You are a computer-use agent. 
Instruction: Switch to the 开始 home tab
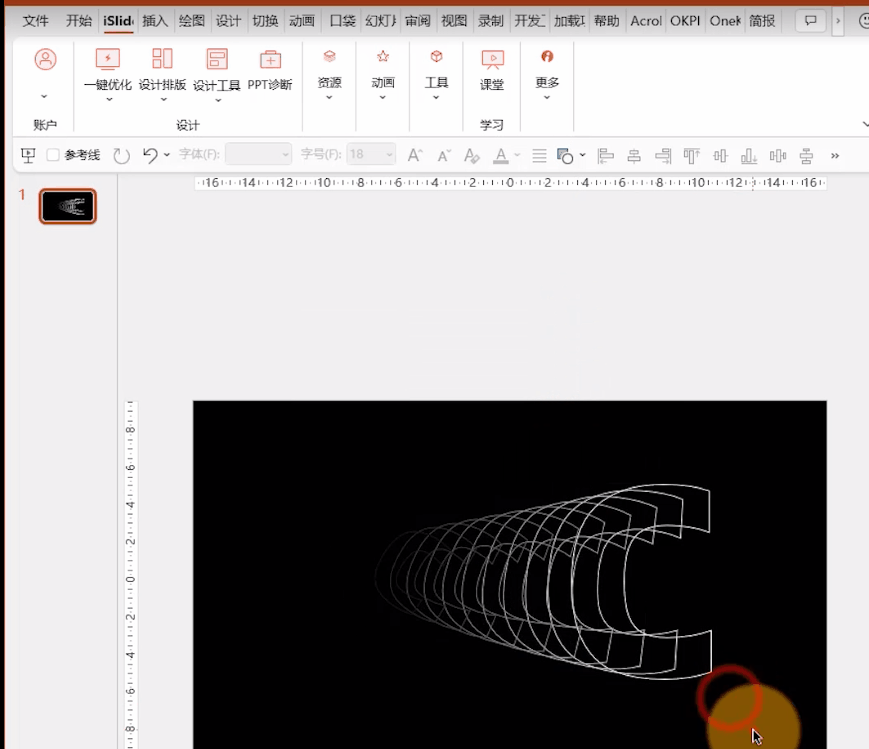79,21
